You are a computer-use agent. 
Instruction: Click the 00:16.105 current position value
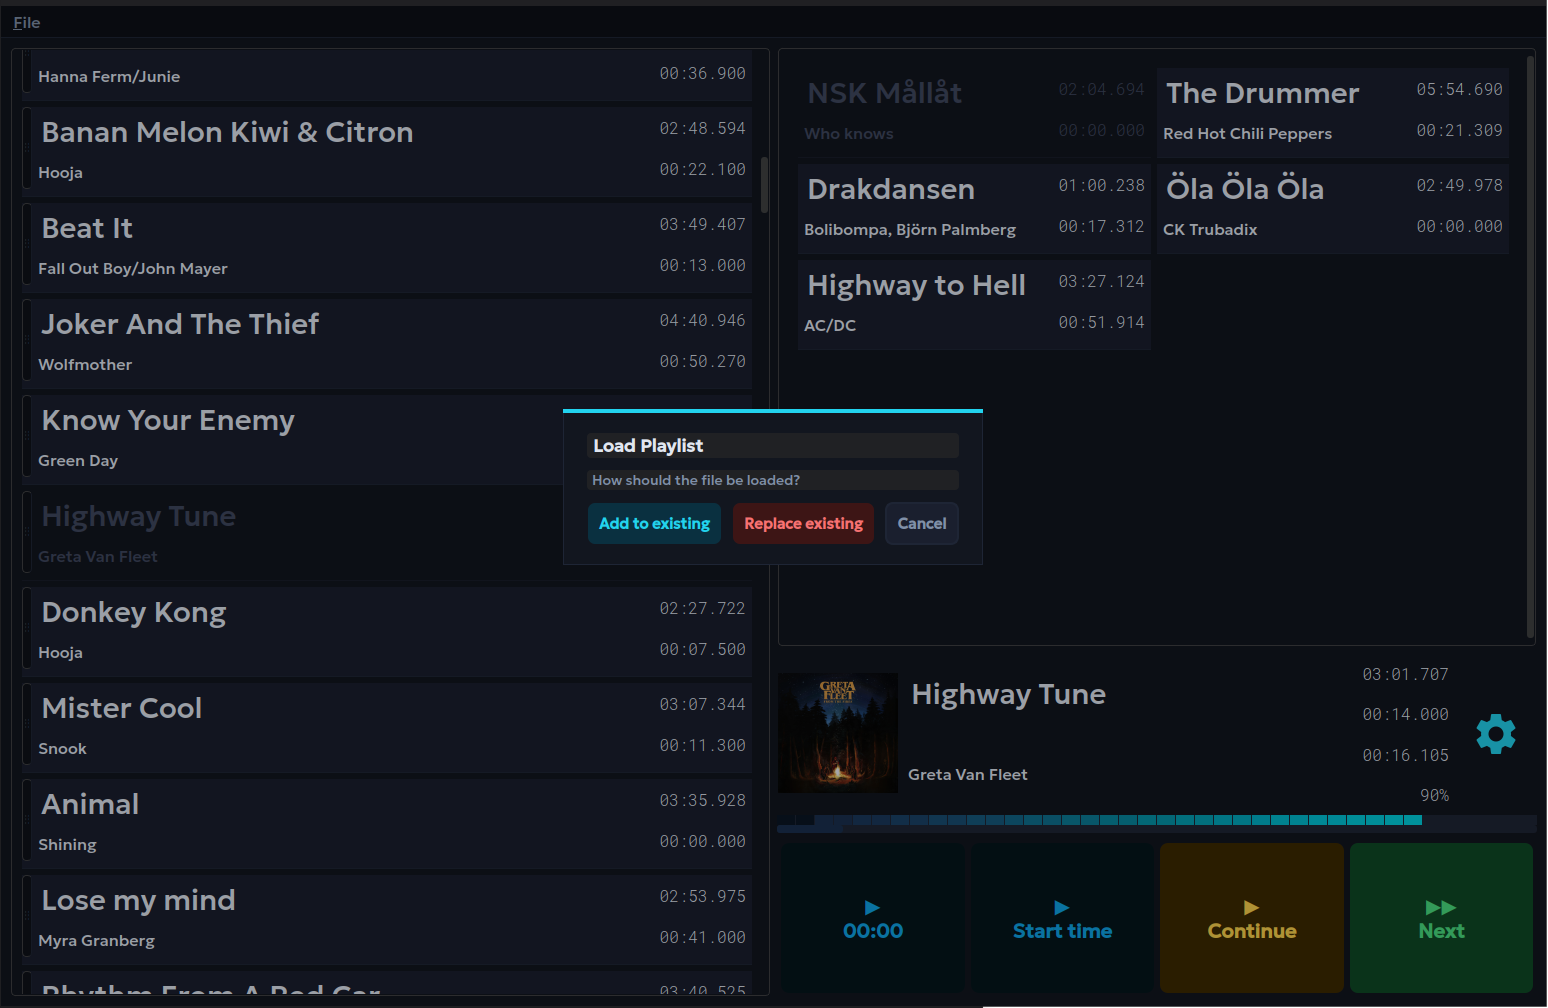point(1405,755)
